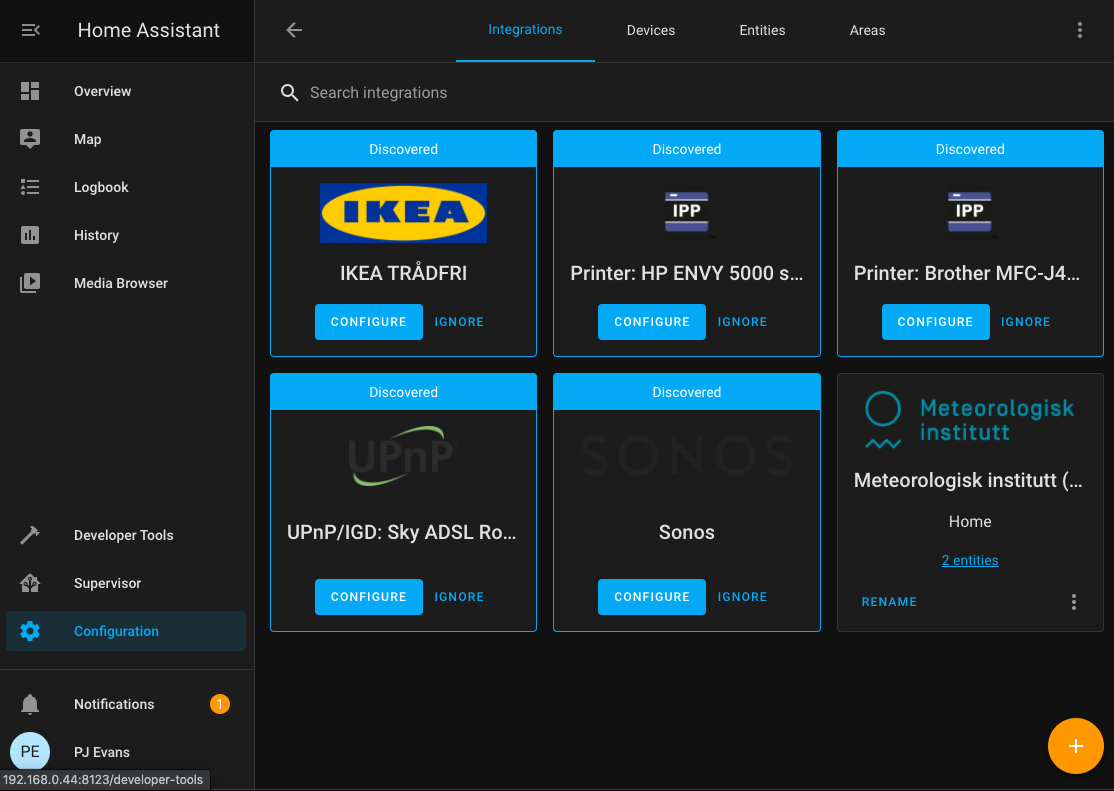1114x791 pixels.
Task: Click the HP ENVY printer IPP icon
Action: coord(686,212)
